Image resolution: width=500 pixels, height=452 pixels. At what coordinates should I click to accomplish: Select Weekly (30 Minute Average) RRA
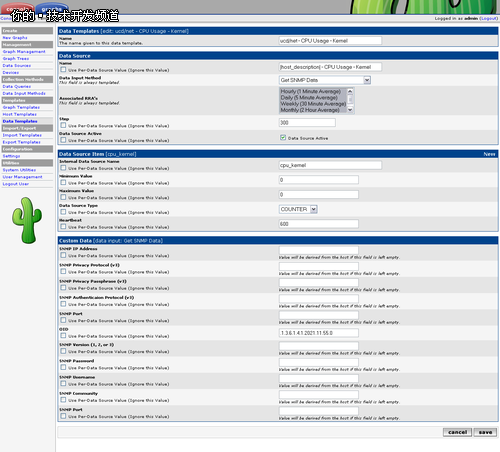click(313, 104)
